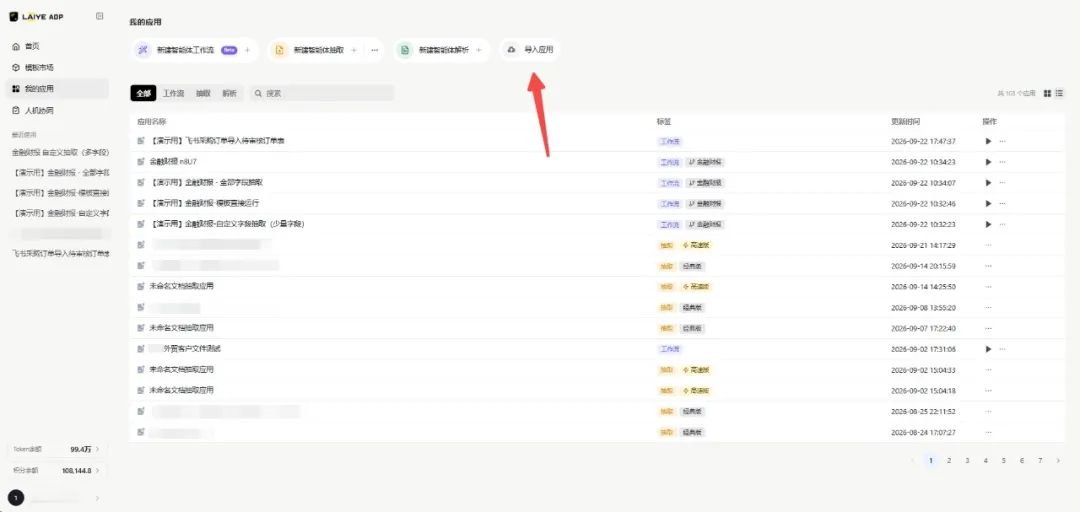Viewport: 1080px width, 512px height.
Task: Click the 经典版 tag on the 2026-09-14 20:15:59 row
Action: pyautogui.click(x=692, y=266)
